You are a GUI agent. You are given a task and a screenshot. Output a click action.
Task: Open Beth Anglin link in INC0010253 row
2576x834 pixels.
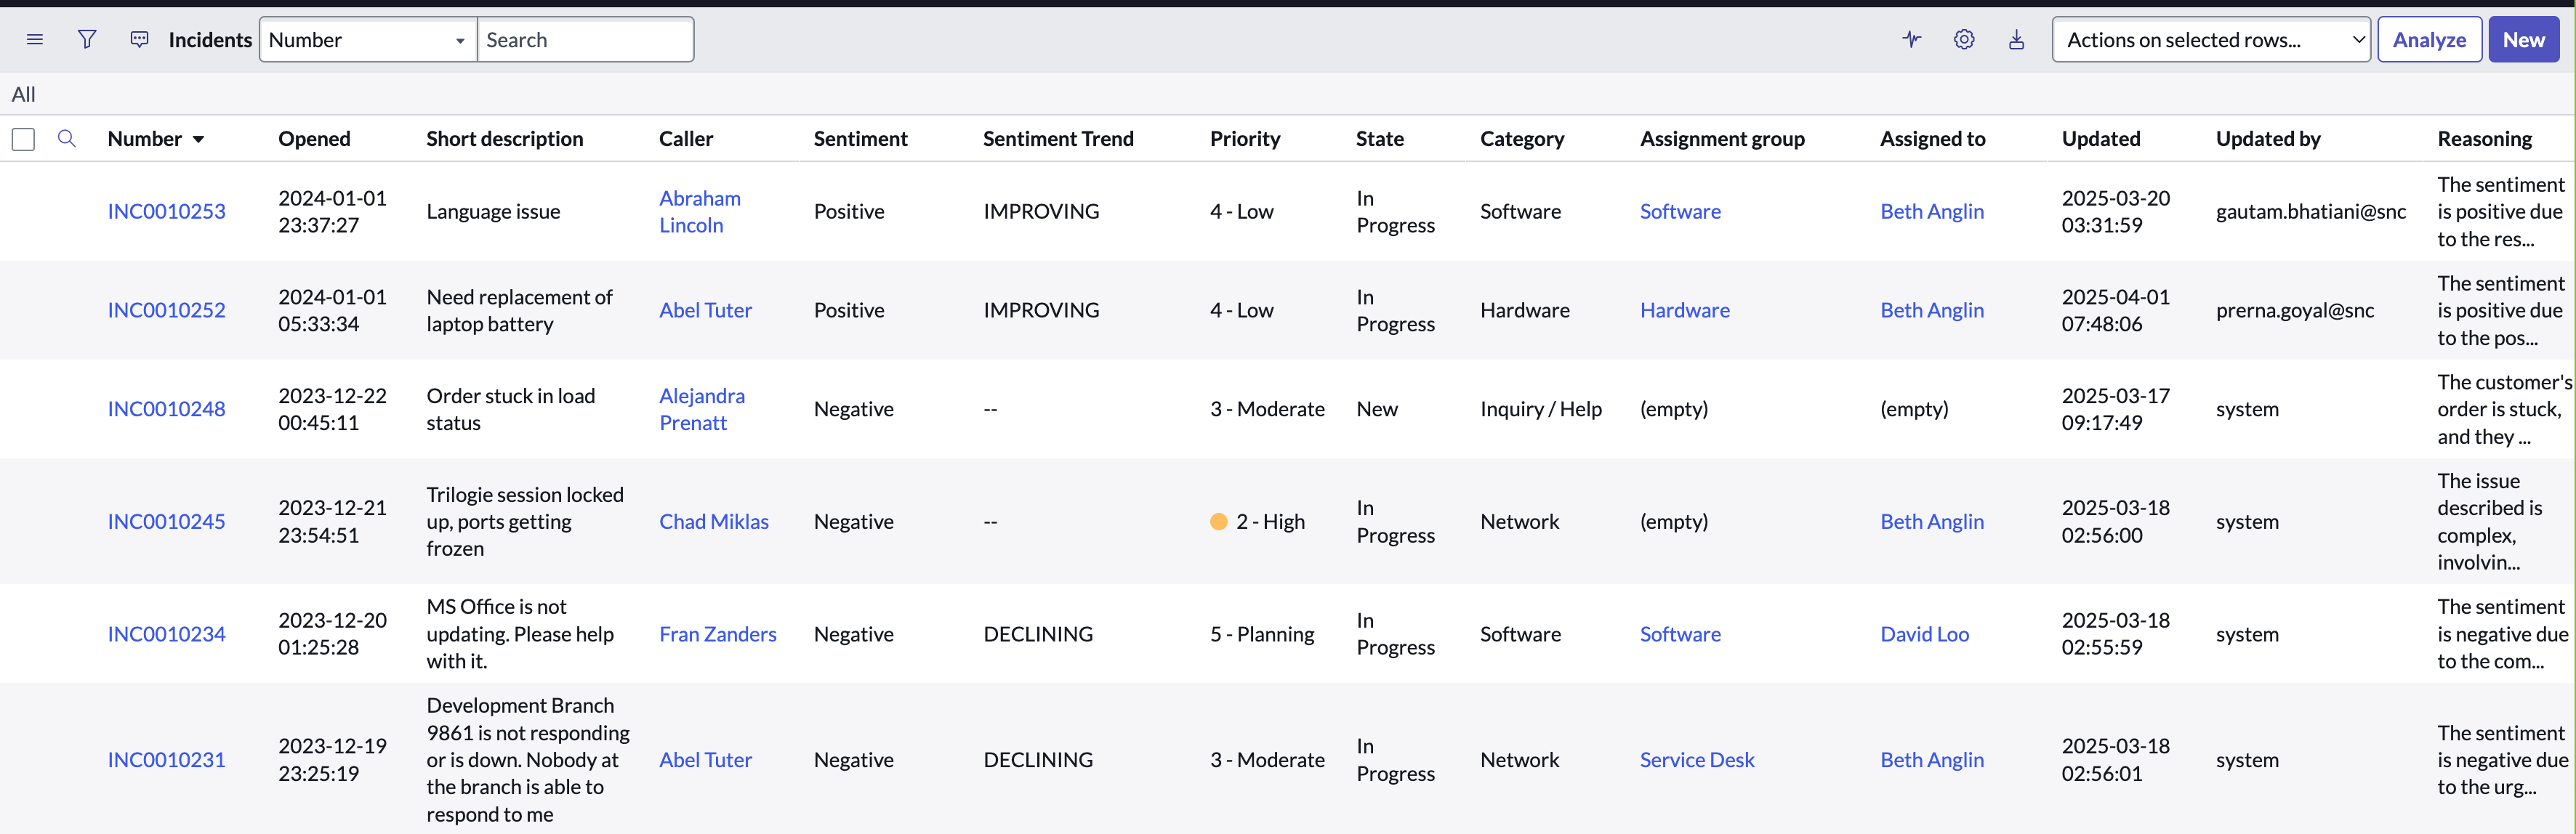(x=1932, y=212)
